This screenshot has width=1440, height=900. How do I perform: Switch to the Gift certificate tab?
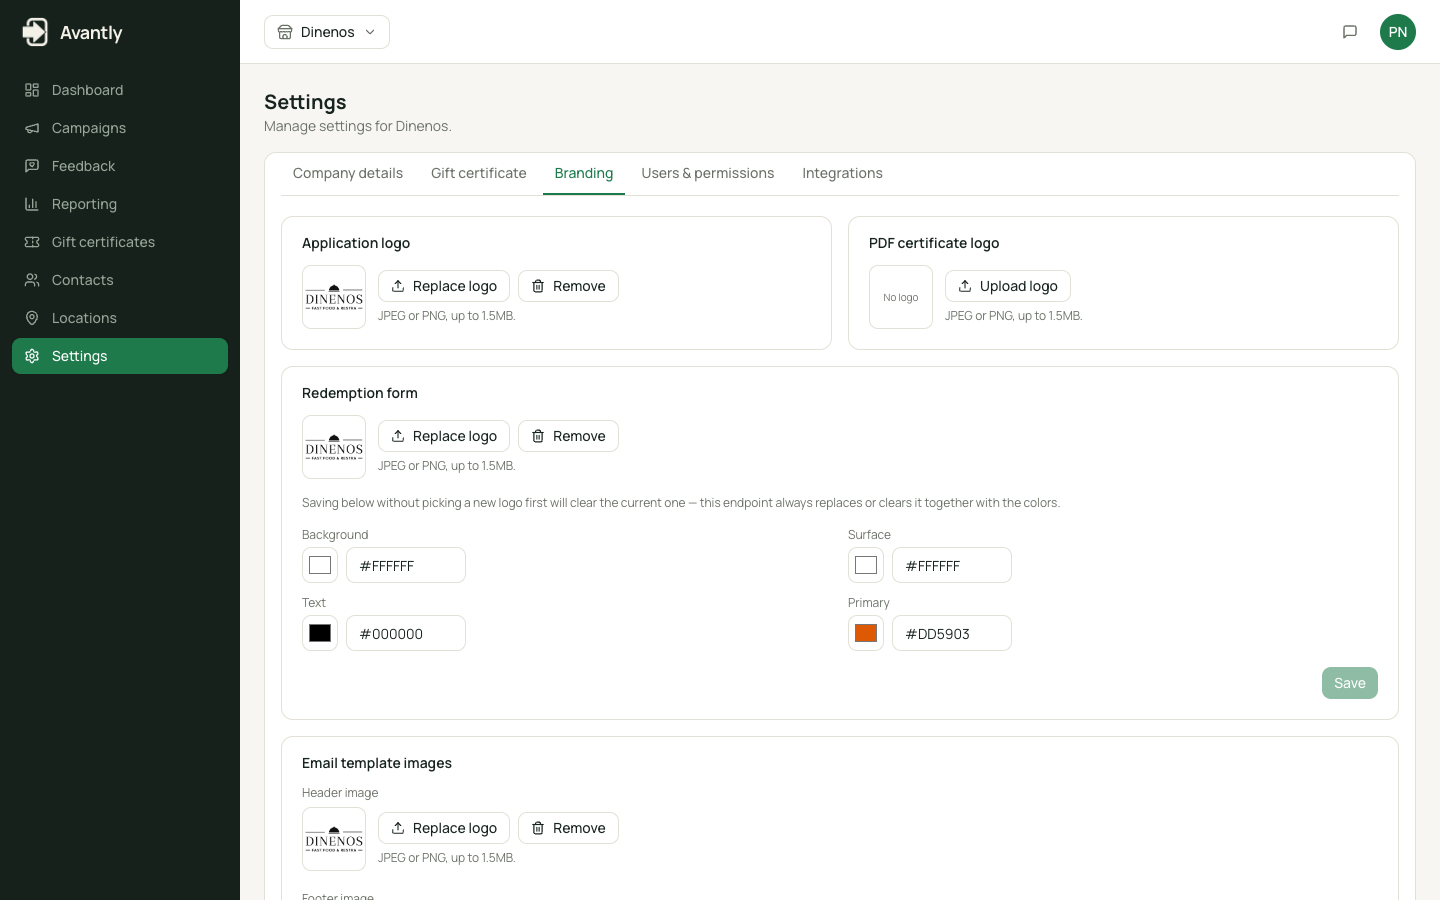coord(479,173)
